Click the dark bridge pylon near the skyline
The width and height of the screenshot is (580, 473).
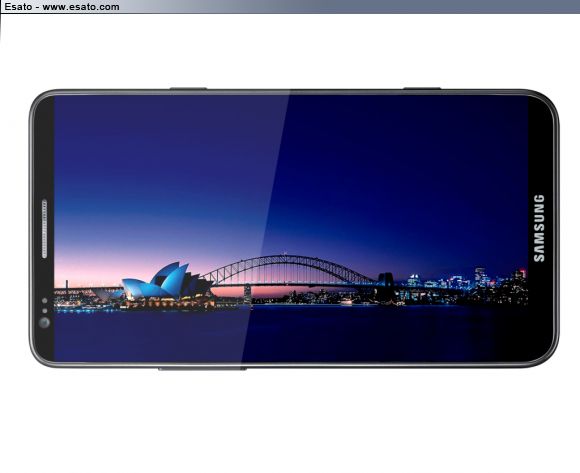pyautogui.click(x=386, y=287)
